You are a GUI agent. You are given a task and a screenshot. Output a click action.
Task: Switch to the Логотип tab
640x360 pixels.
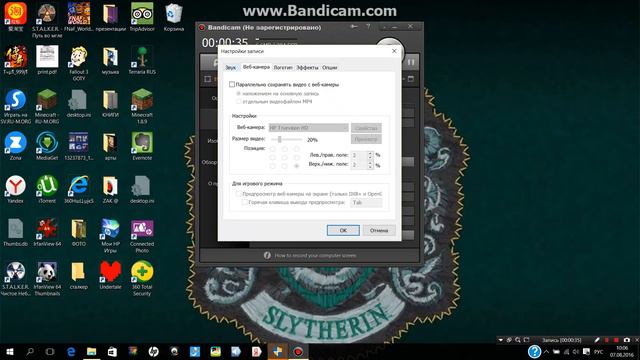(283, 67)
